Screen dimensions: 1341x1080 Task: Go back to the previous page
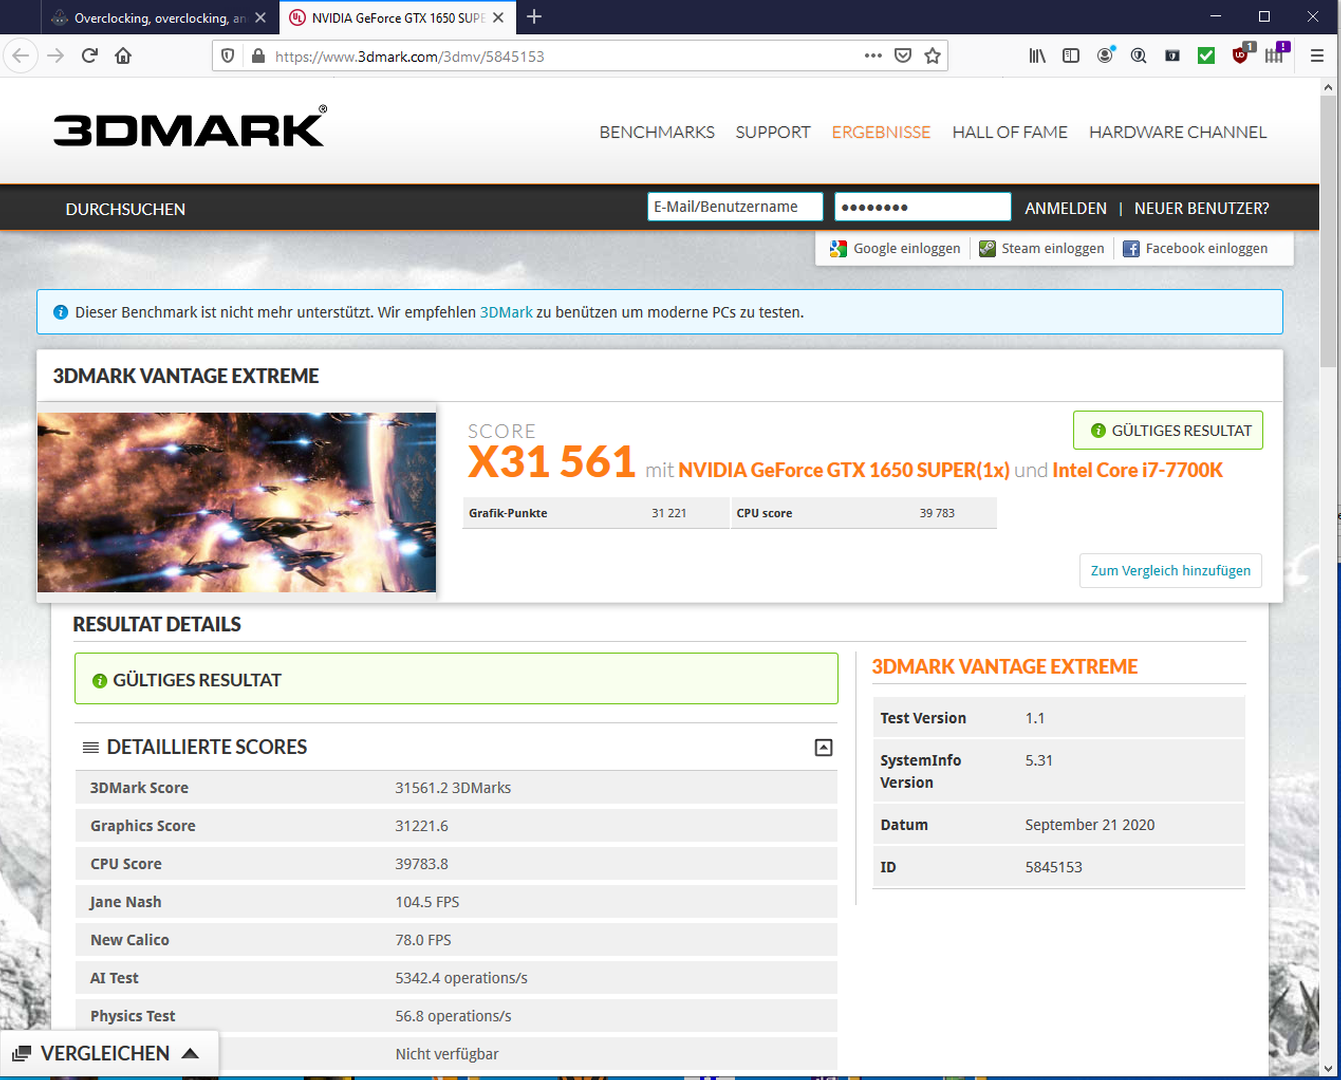21,56
